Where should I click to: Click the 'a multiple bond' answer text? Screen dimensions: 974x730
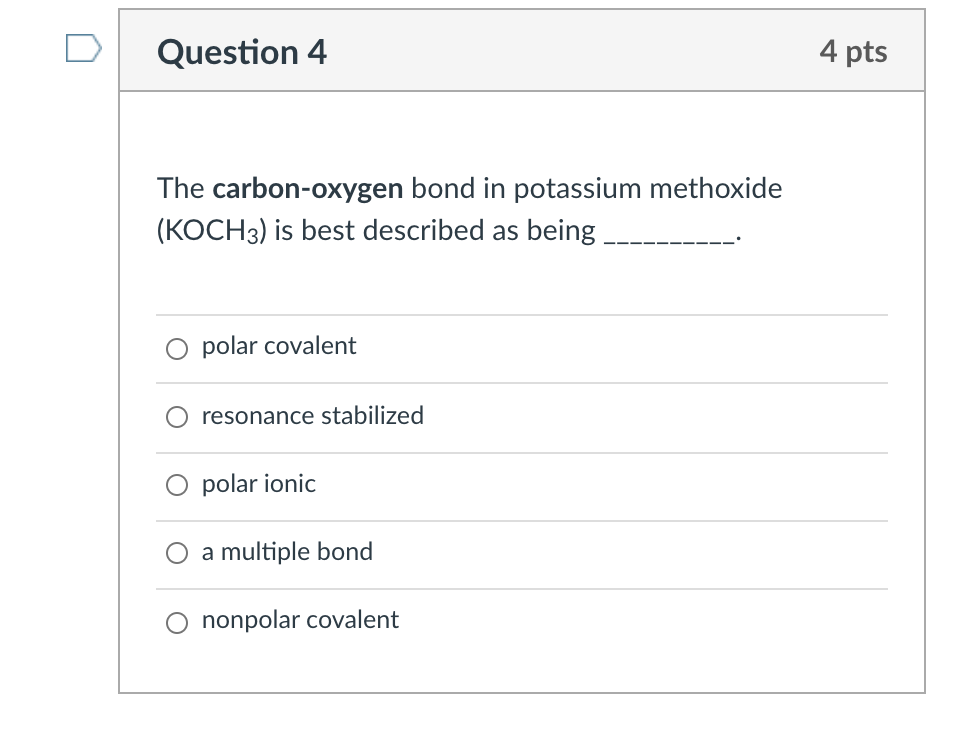coord(287,552)
